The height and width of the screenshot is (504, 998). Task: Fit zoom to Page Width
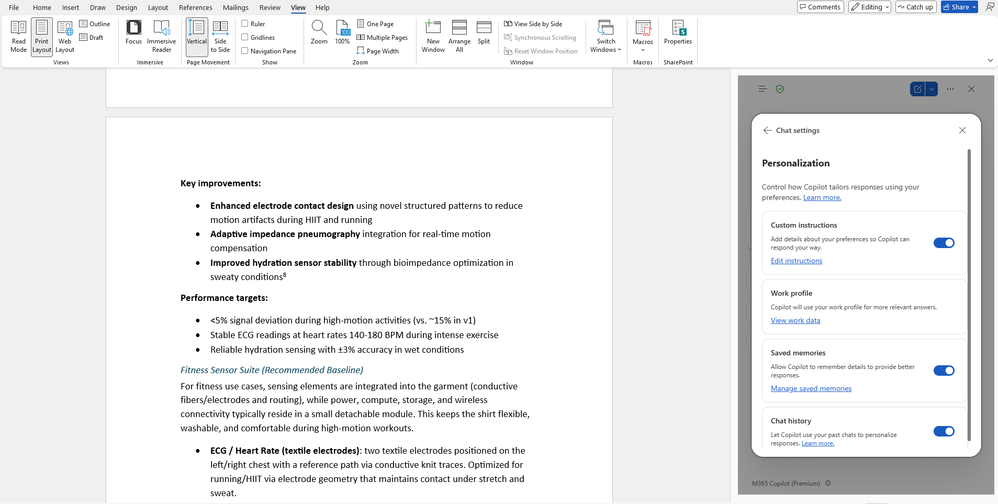tap(377, 52)
